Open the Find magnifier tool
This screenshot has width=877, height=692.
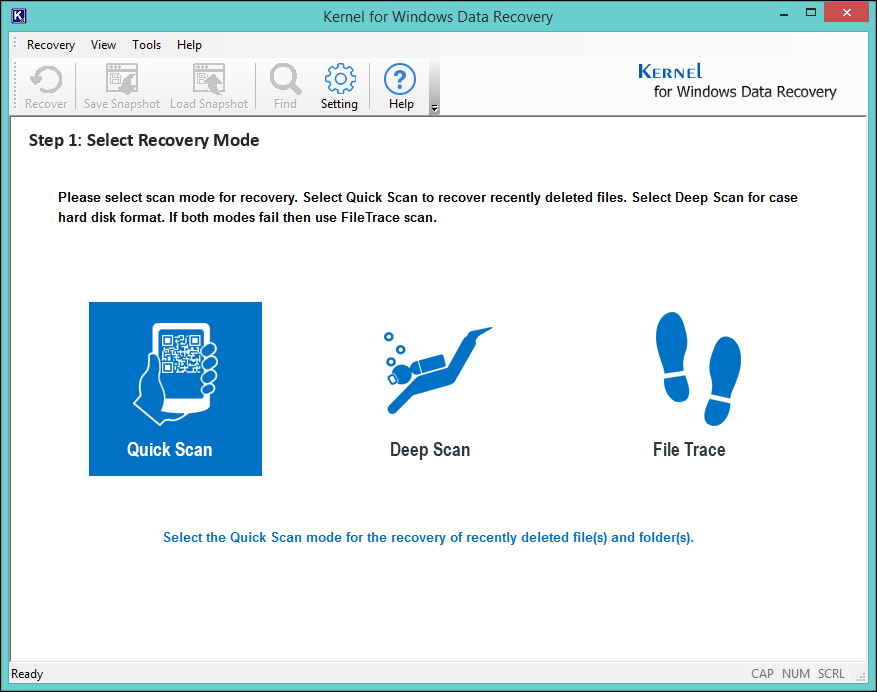(x=285, y=87)
